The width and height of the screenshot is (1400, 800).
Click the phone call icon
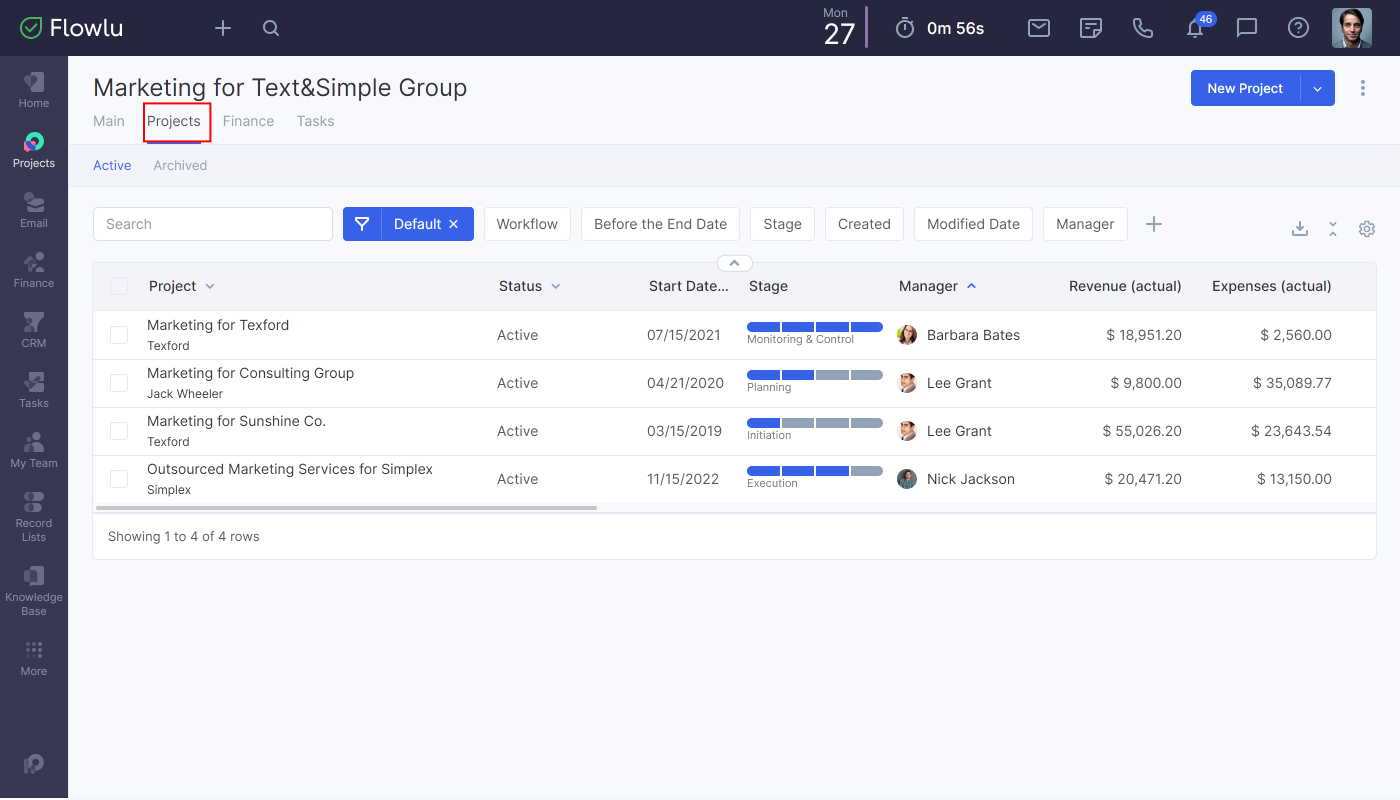click(1143, 28)
